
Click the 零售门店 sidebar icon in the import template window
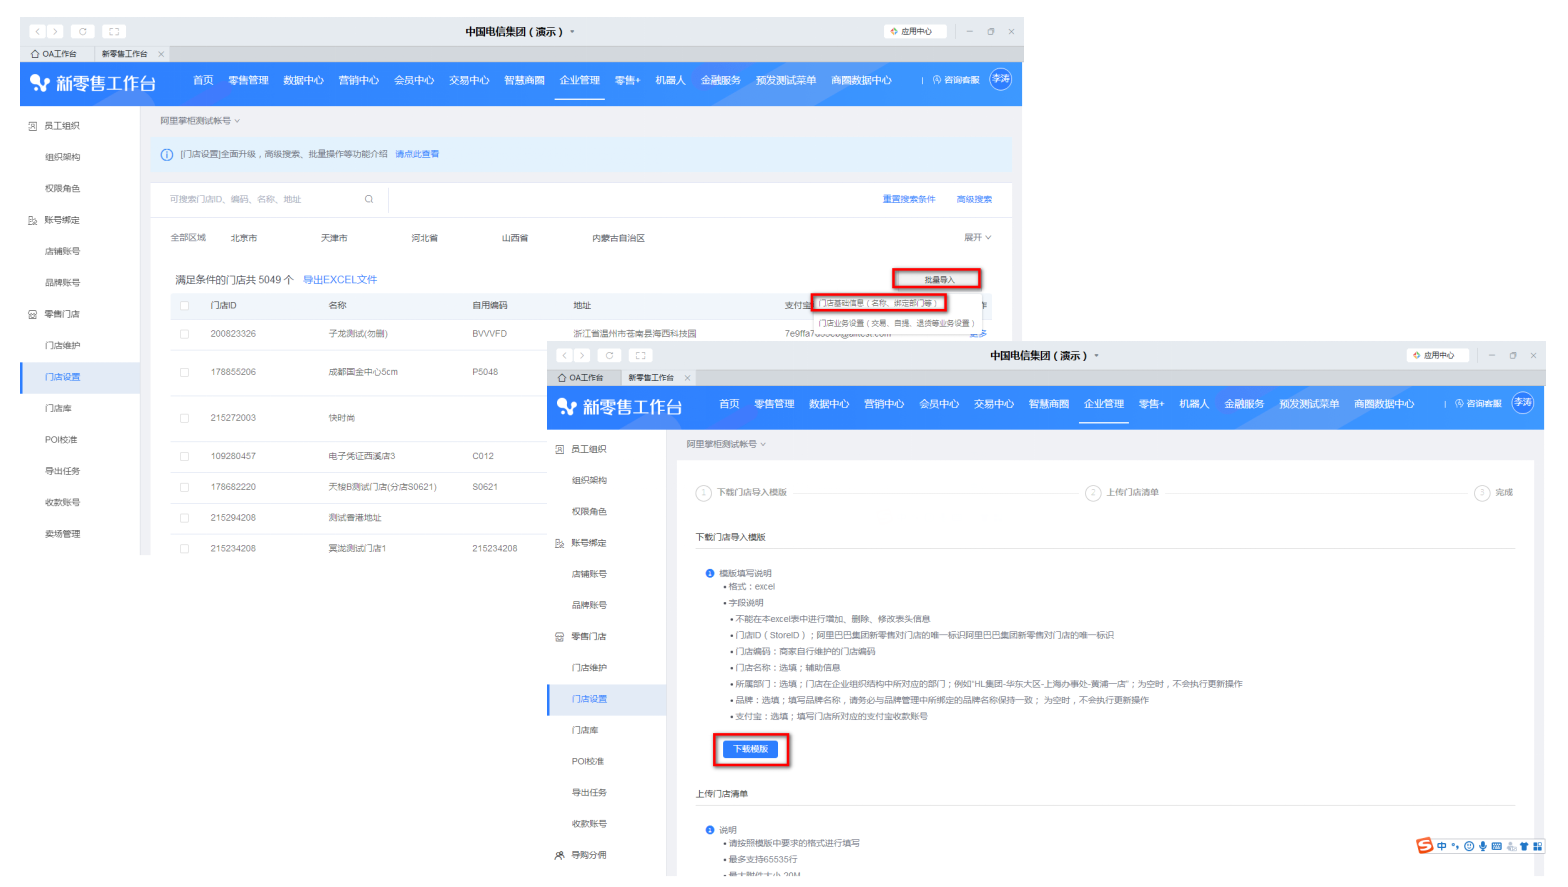tap(559, 637)
